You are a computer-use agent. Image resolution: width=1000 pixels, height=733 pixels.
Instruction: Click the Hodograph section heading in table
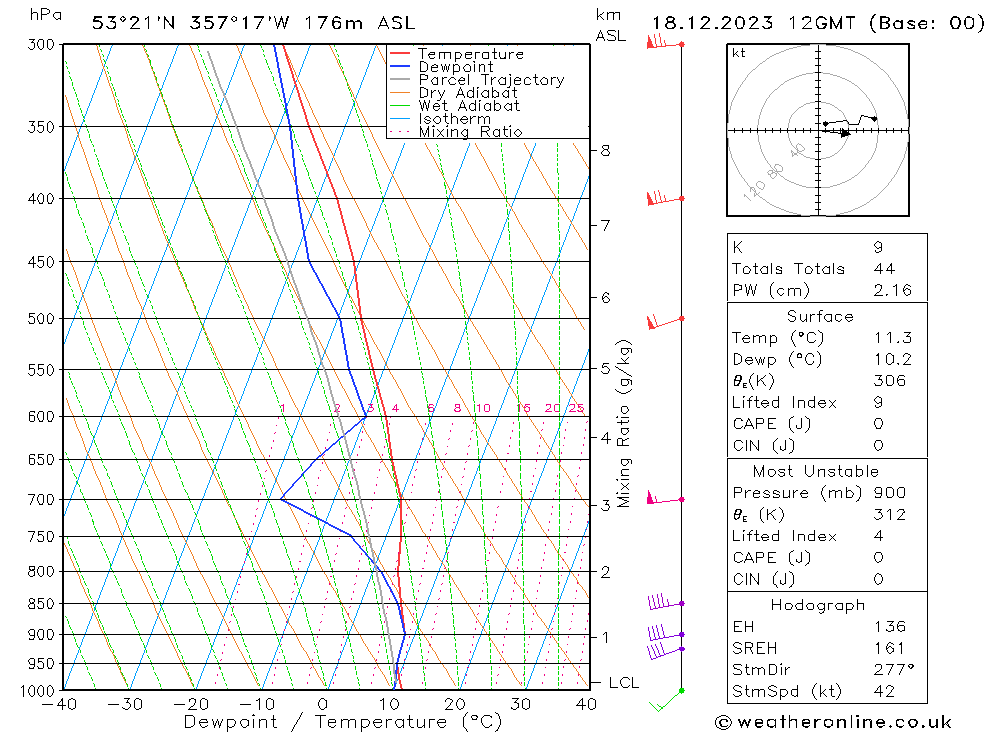pyautogui.click(x=818, y=605)
